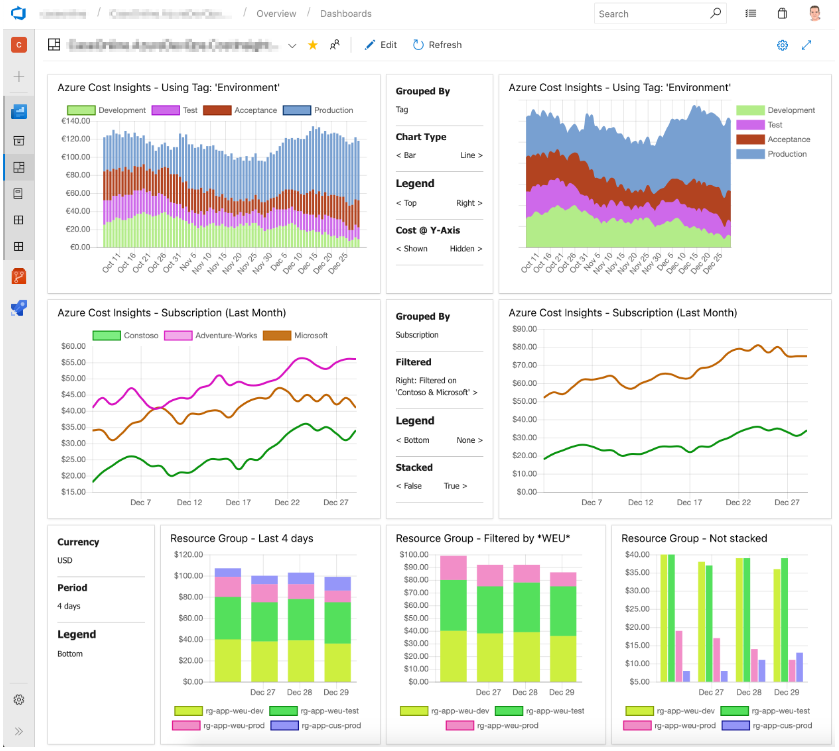
Task: Go to Overview breadcrumb
Action: pyautogui.click(x=276, y=13)
